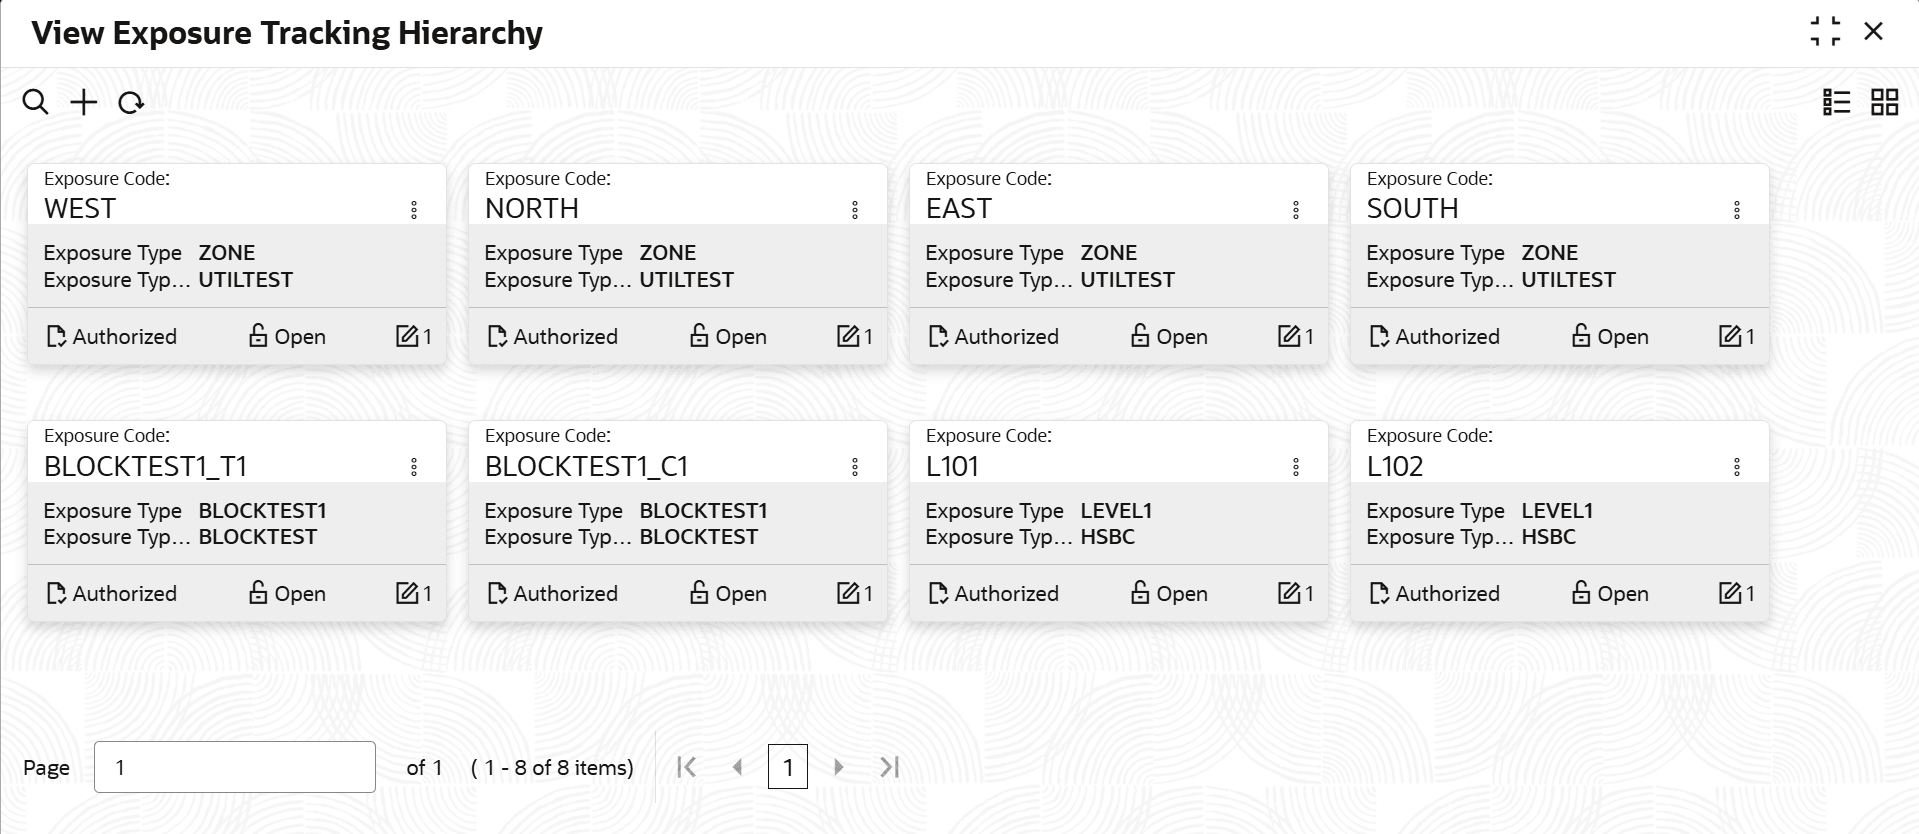The image size is (1919, 834).
Task: Open the options menu on the WEST card
Action: coord(414,208)
